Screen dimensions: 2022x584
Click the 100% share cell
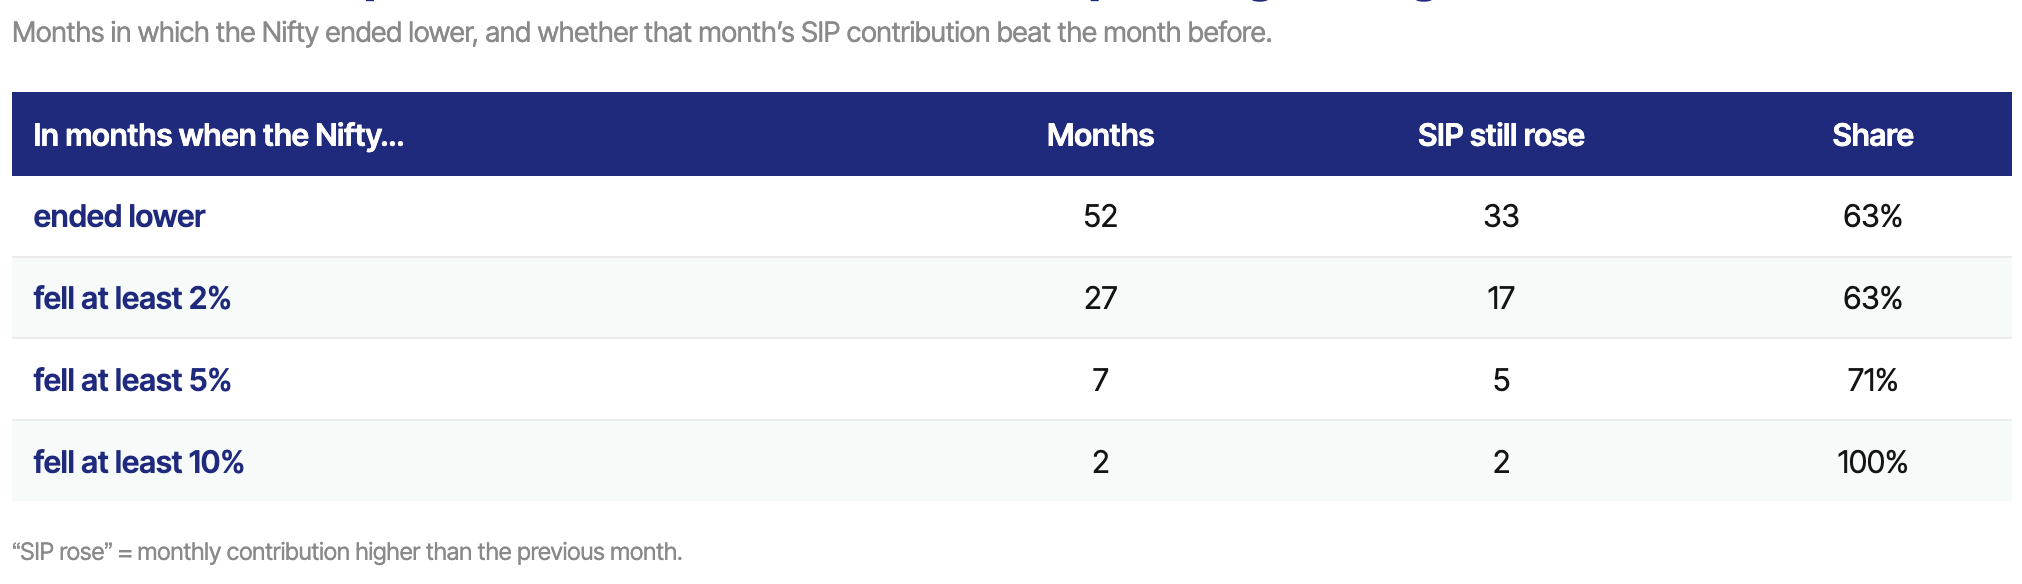(1872, 462)
